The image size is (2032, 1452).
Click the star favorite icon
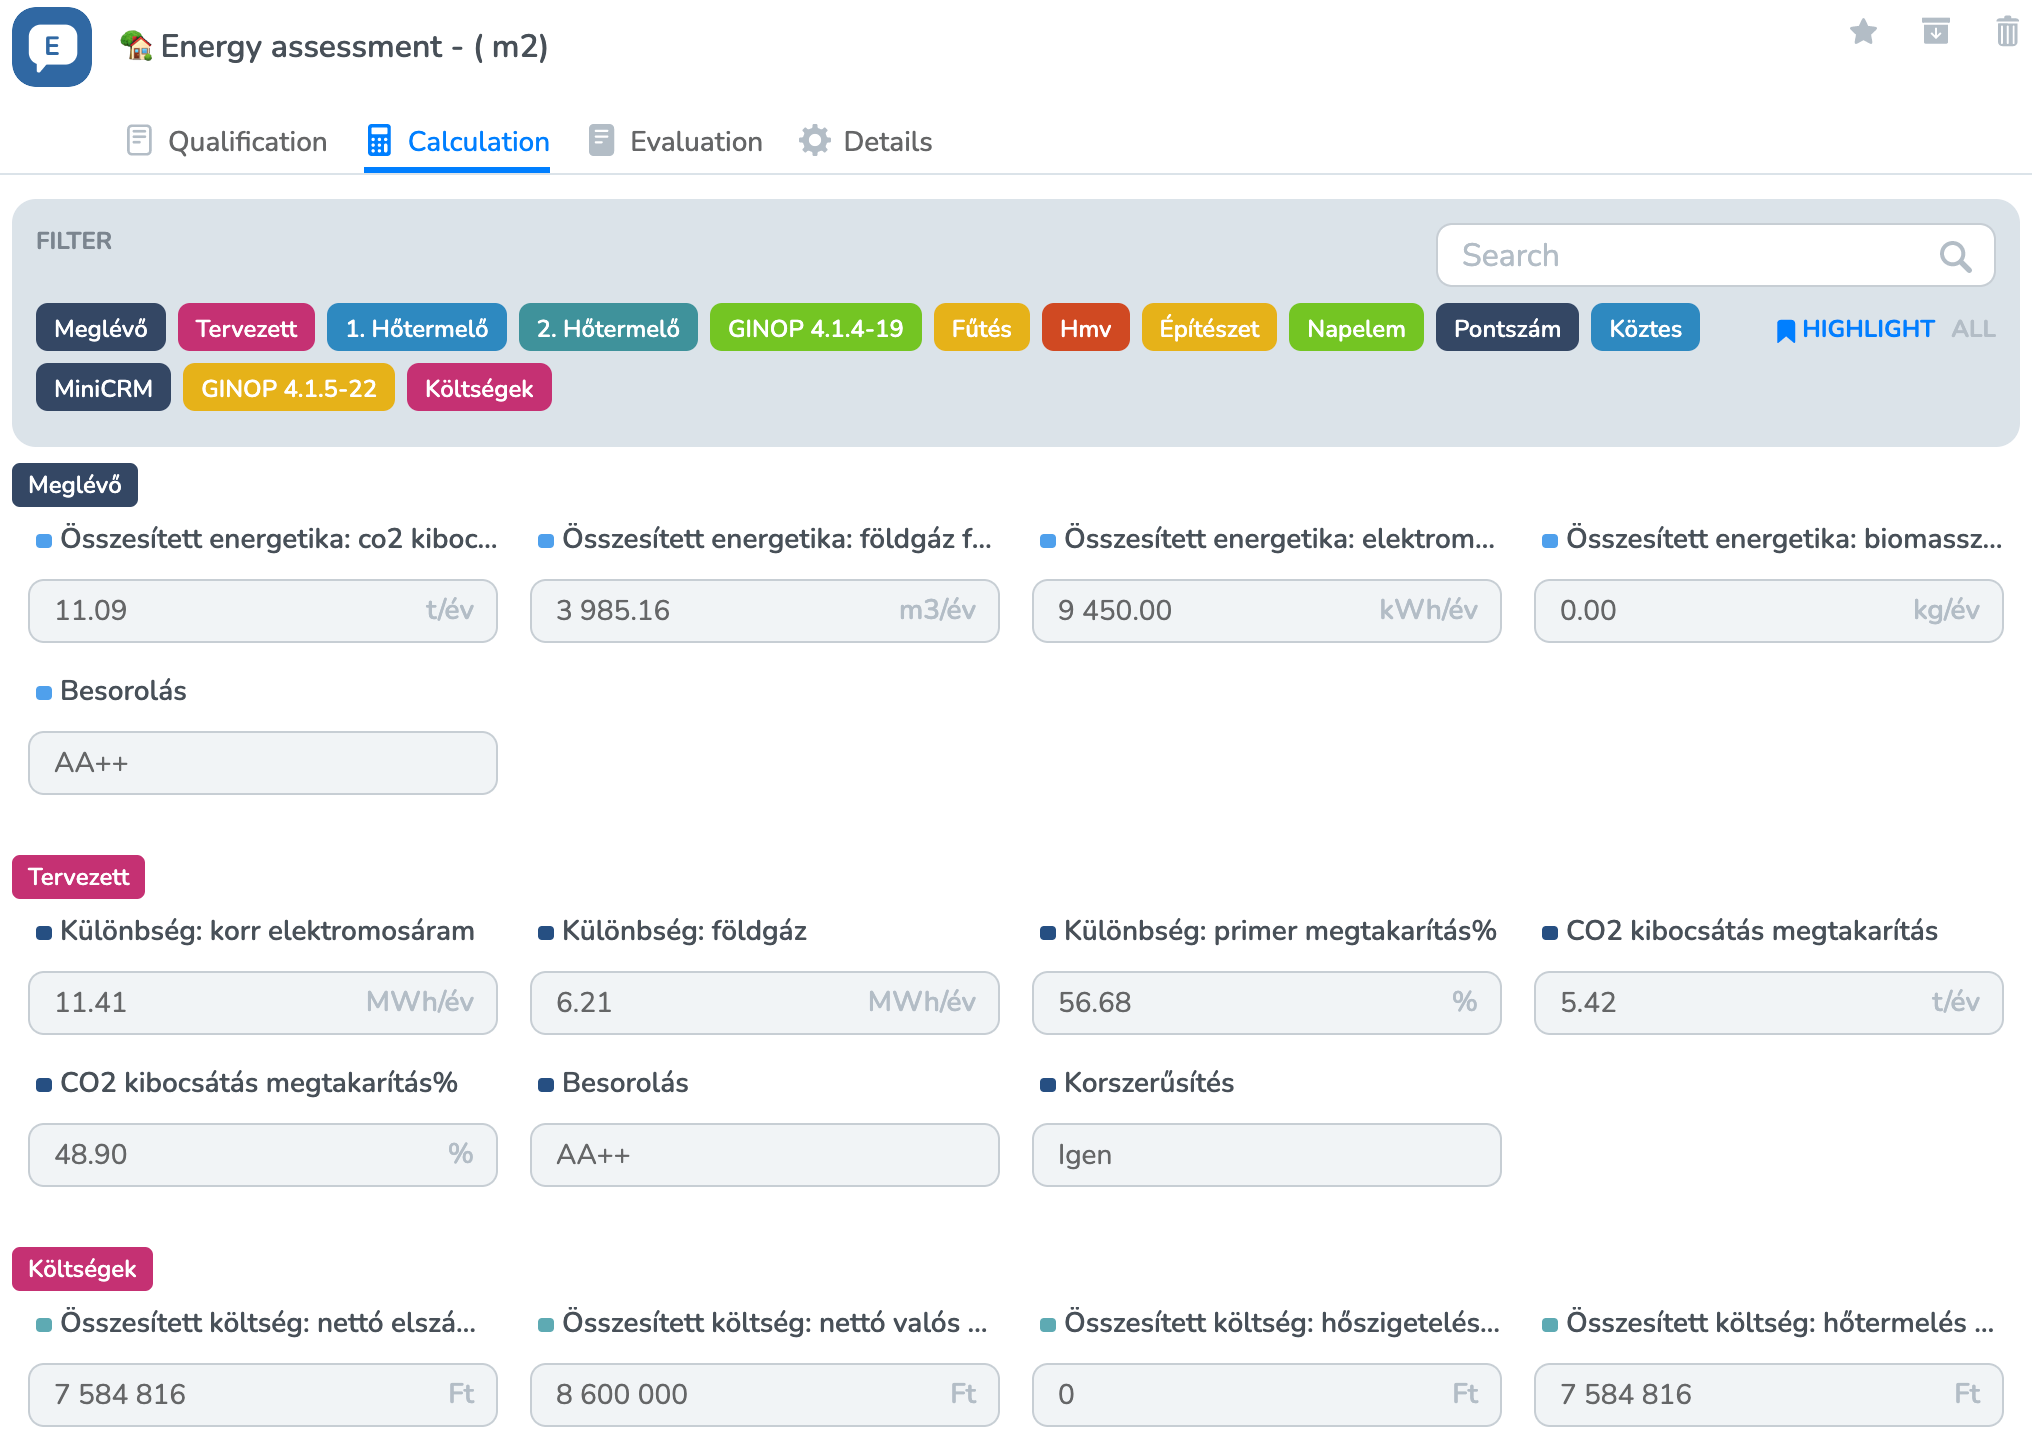pyautogui.click(x=1863, y=32)
